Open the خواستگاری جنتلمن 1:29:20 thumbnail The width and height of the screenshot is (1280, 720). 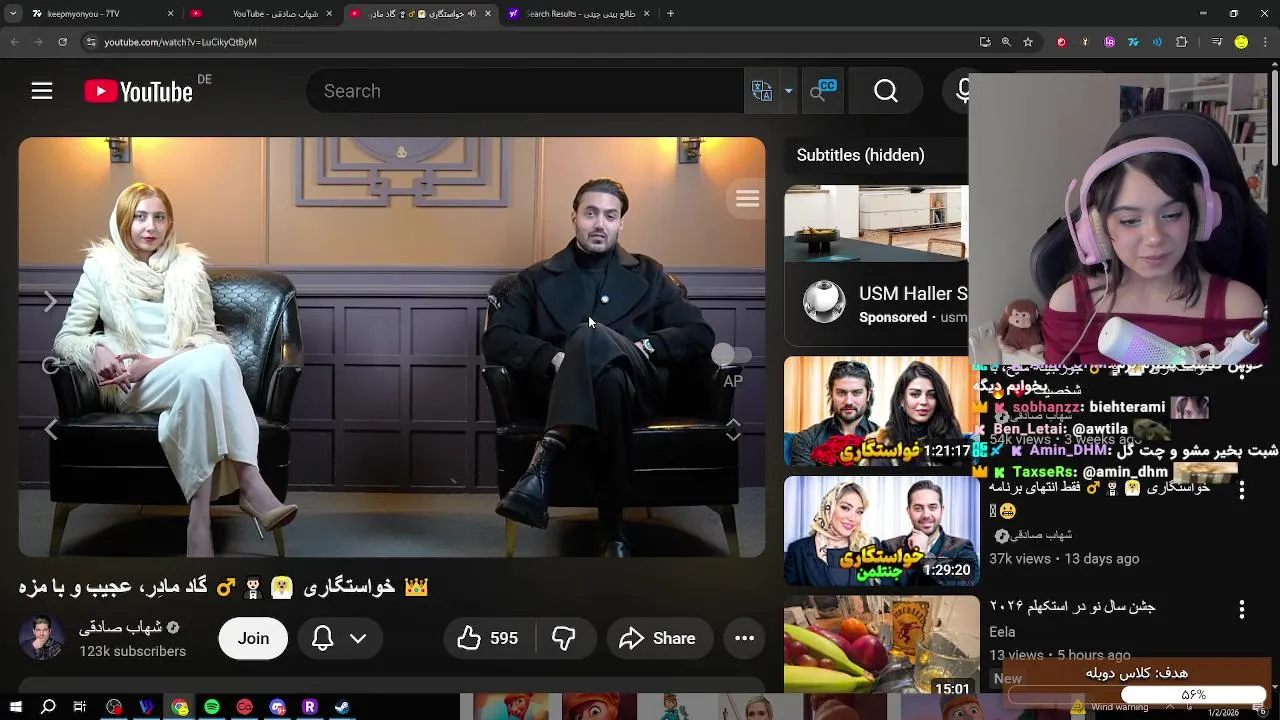pyautogui.click(x=881, y=530)
